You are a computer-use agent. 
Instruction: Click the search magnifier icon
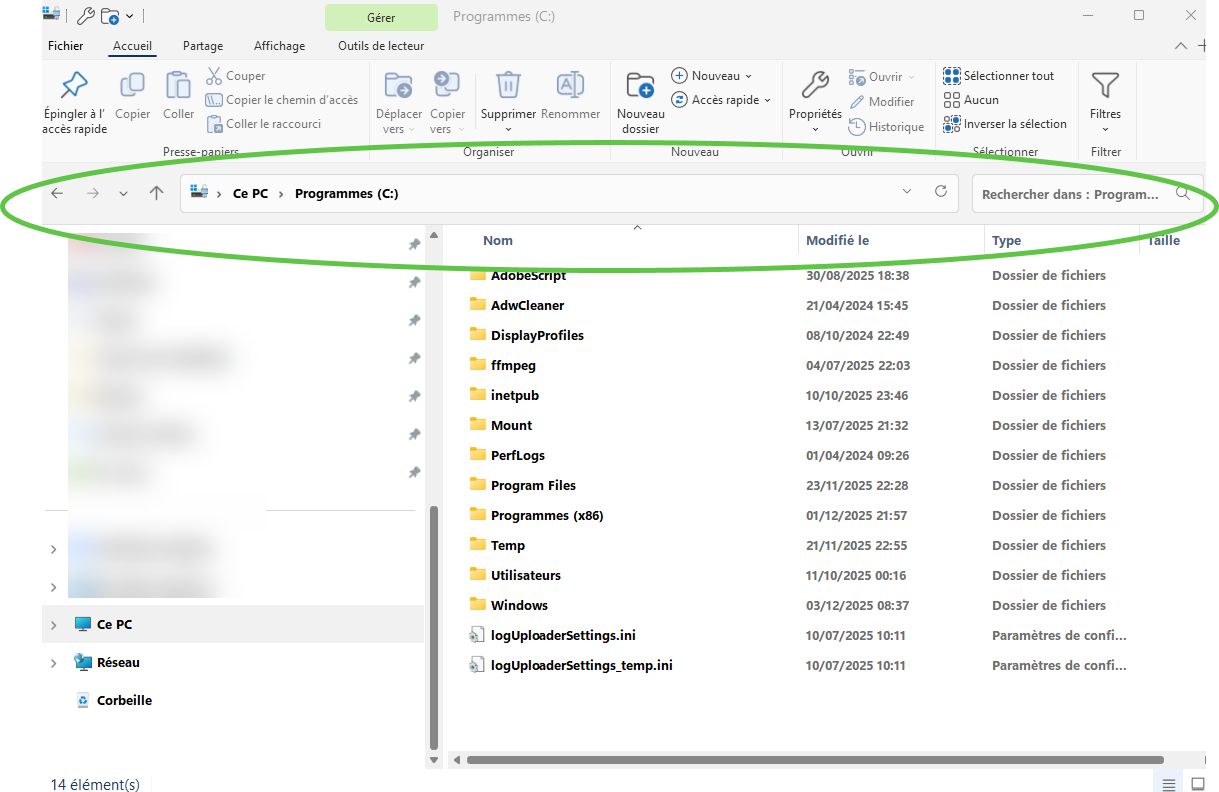click(x=1183, y=193)
